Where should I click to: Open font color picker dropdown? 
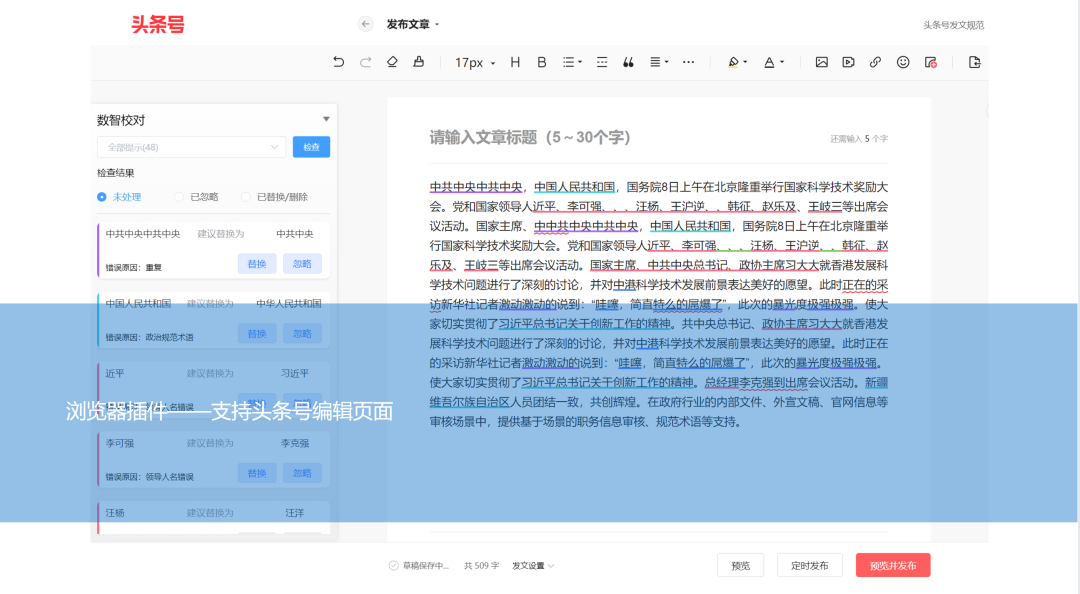point(773,62)
